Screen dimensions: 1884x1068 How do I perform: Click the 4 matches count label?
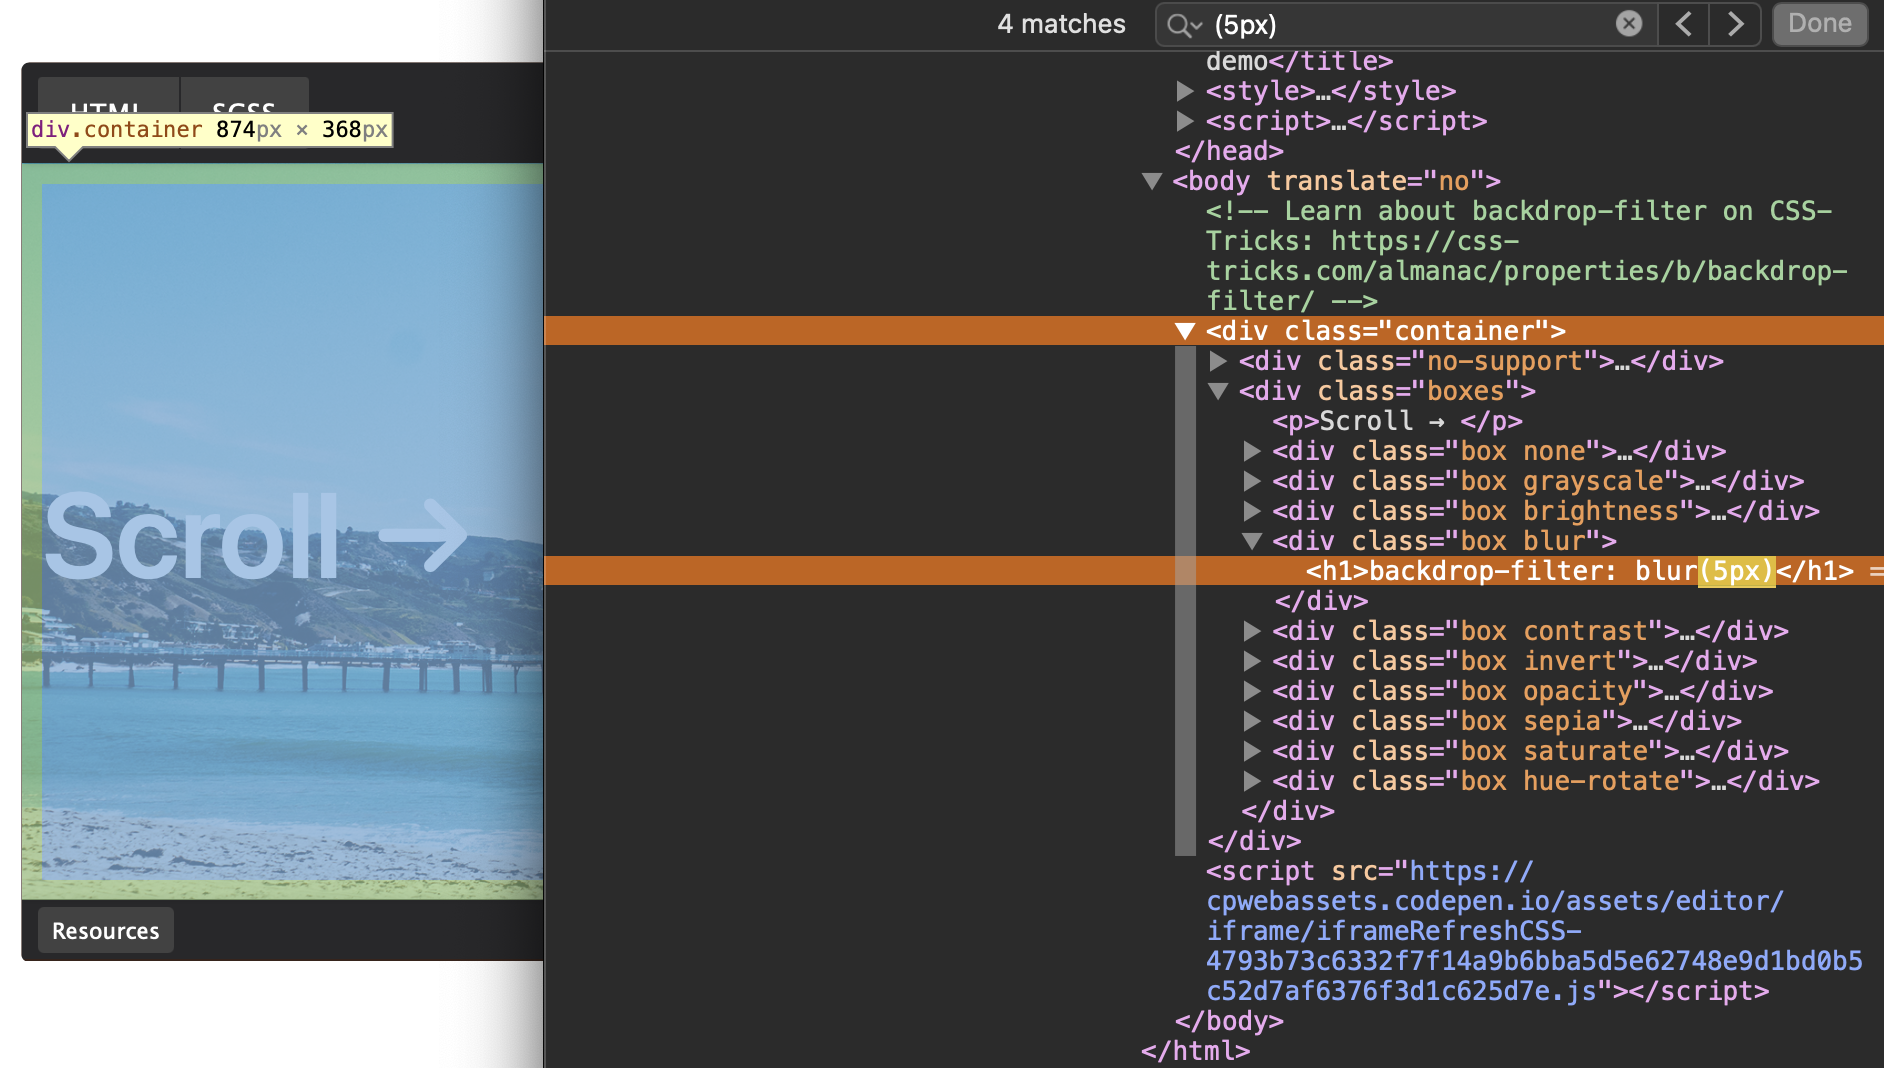click(x=1061, y=24)
